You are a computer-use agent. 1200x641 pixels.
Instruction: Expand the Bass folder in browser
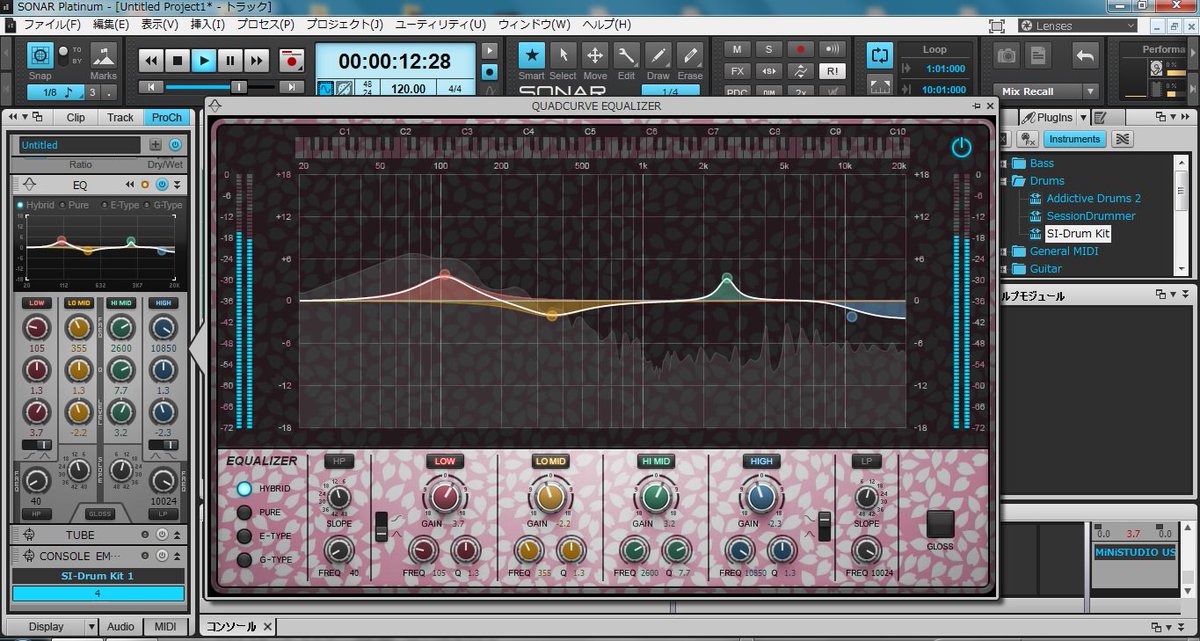1005,163
